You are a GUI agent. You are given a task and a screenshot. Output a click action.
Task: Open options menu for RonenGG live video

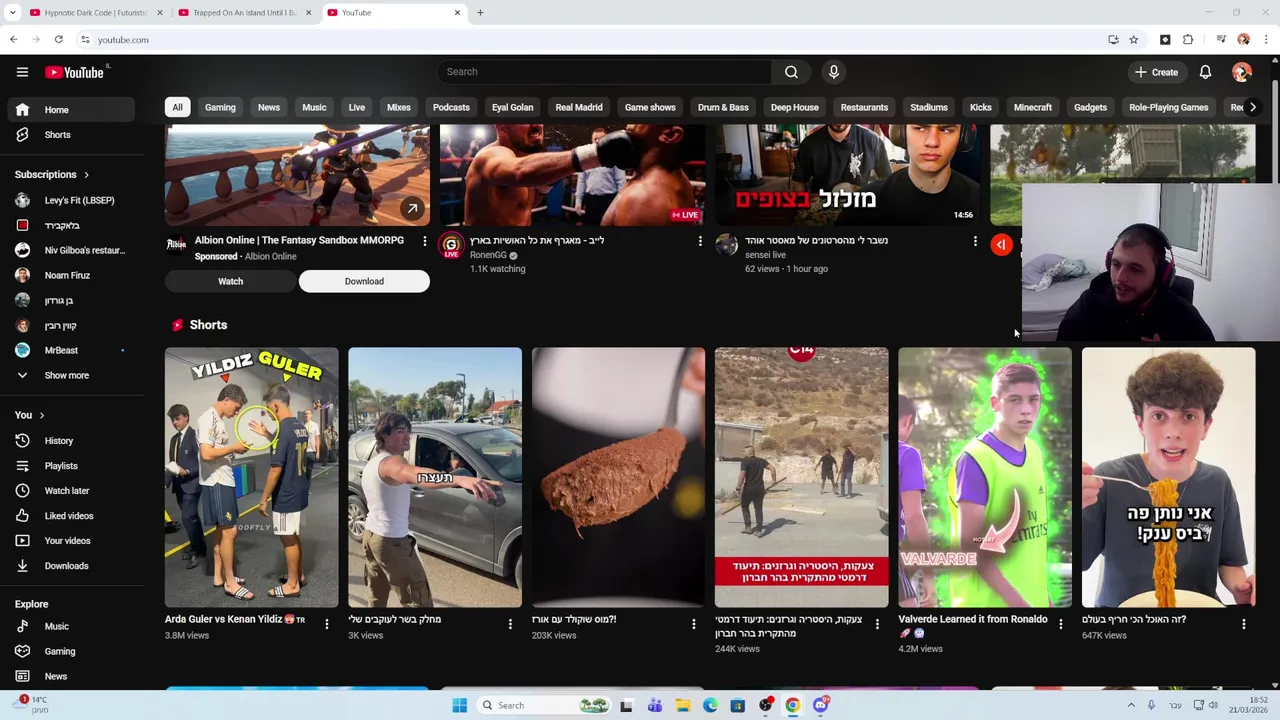pos(700,241)
